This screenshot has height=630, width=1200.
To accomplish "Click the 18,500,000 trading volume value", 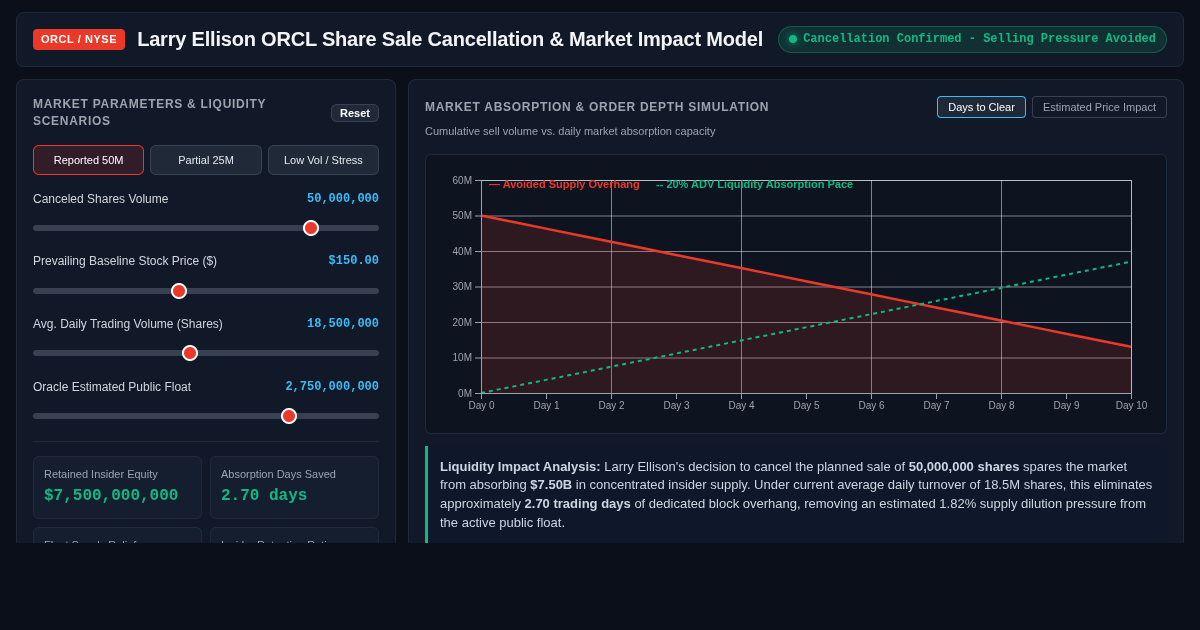I will [x=343, y=324].
